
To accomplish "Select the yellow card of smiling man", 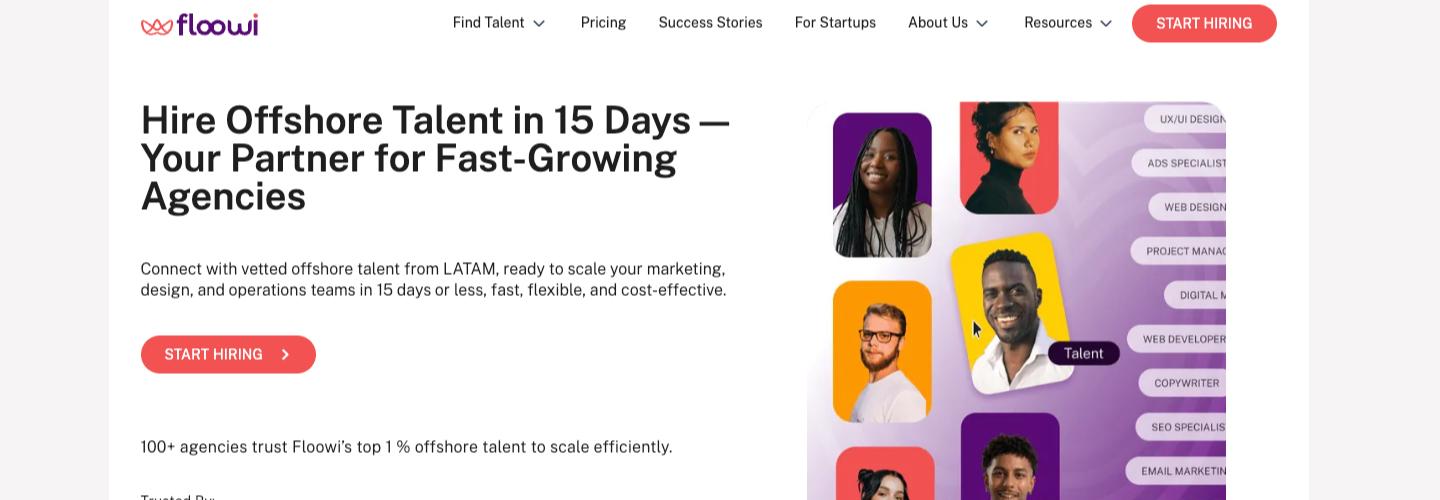I will coord(1010,312).
